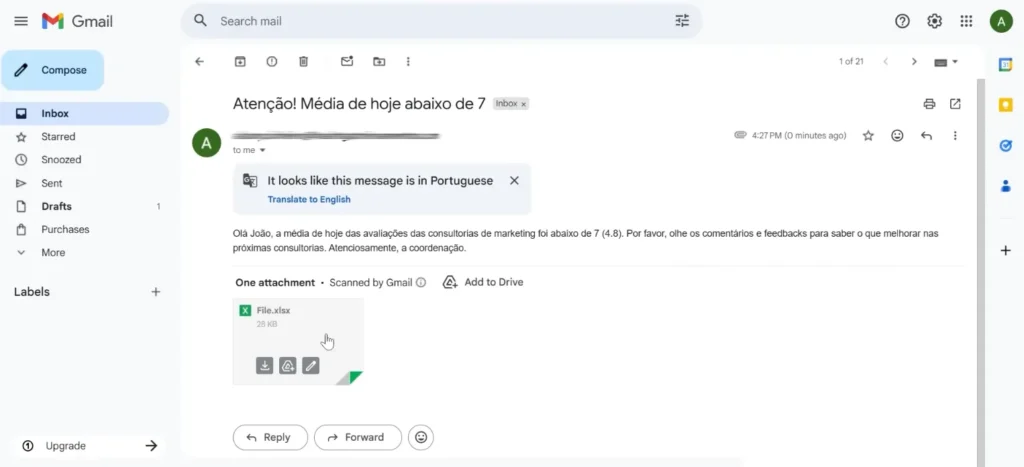This screenshot has height=467, width=1024.
Task: Click Add to Drive for all attachments
Action: click(483, 282)
